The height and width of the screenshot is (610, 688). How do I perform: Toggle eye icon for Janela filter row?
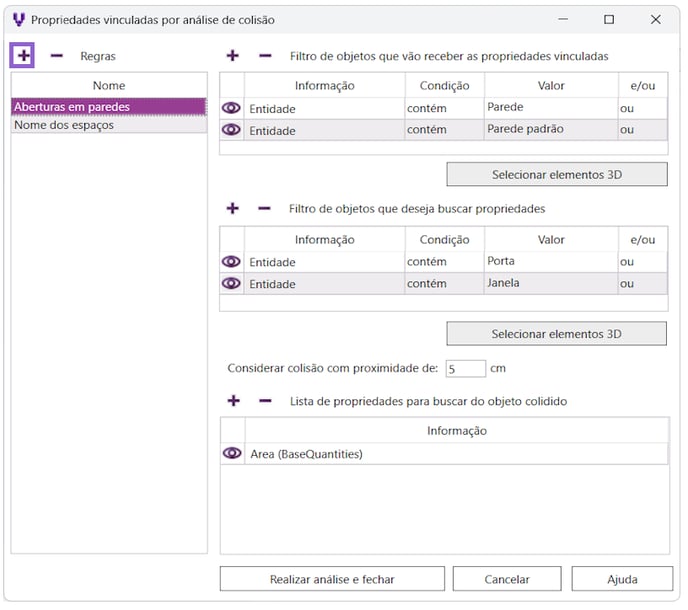(x=232, y=283)
